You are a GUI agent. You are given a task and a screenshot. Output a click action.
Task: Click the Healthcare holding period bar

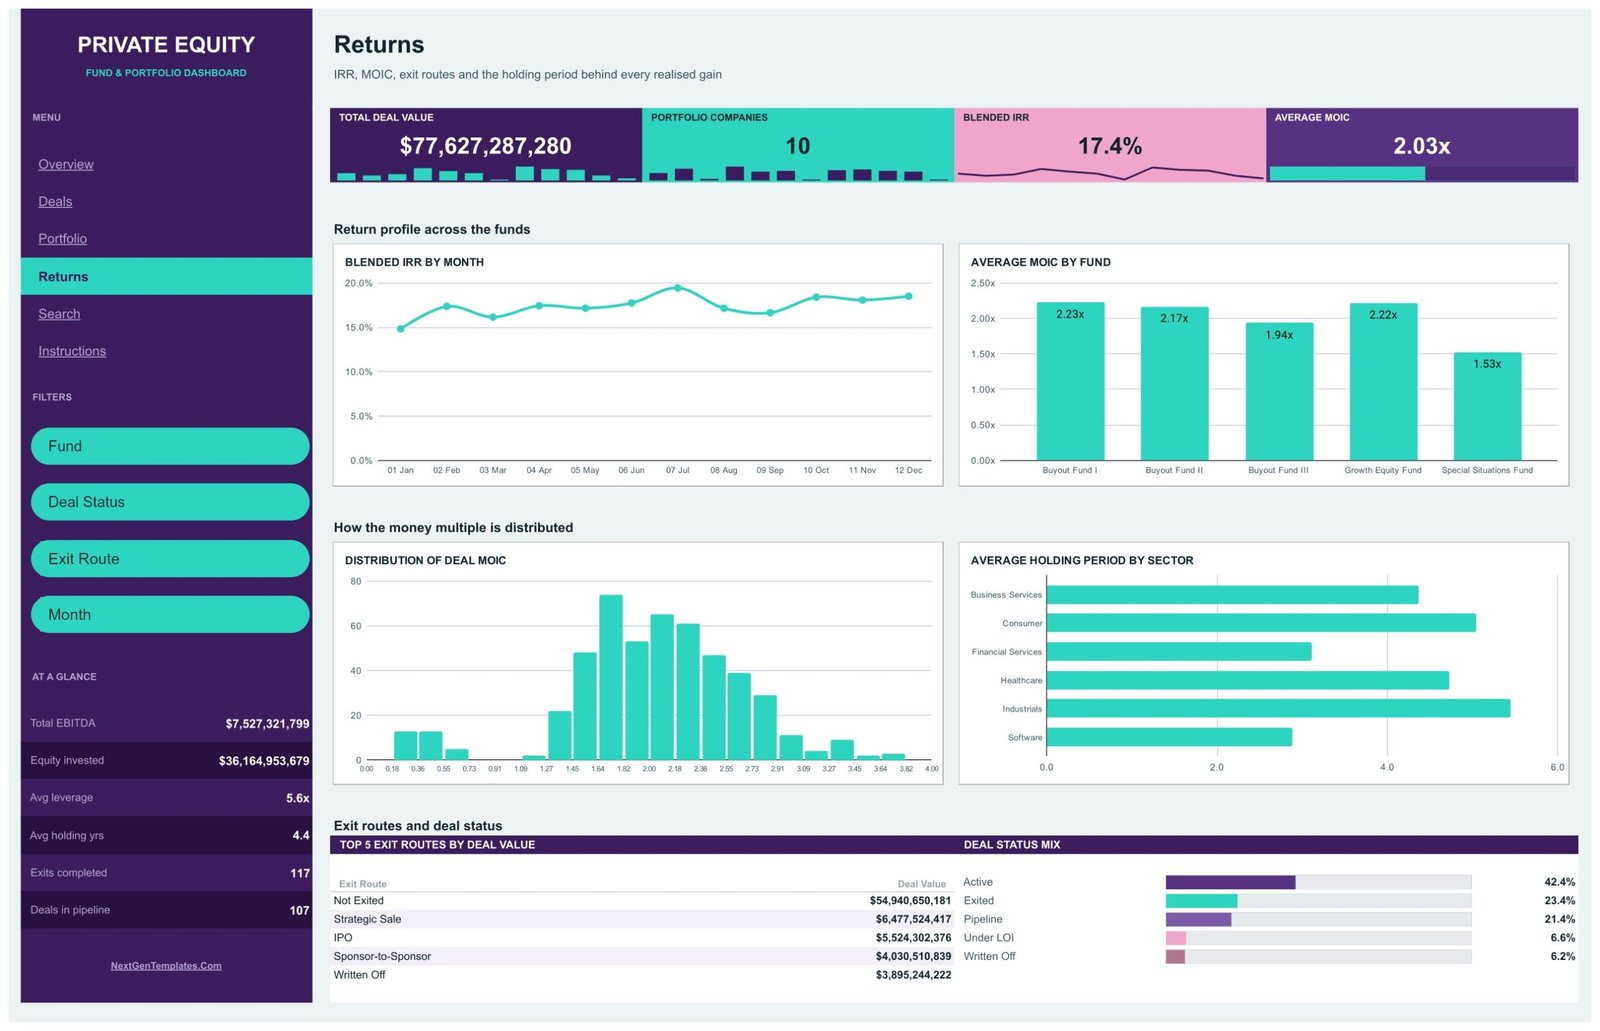(1248, 680)
